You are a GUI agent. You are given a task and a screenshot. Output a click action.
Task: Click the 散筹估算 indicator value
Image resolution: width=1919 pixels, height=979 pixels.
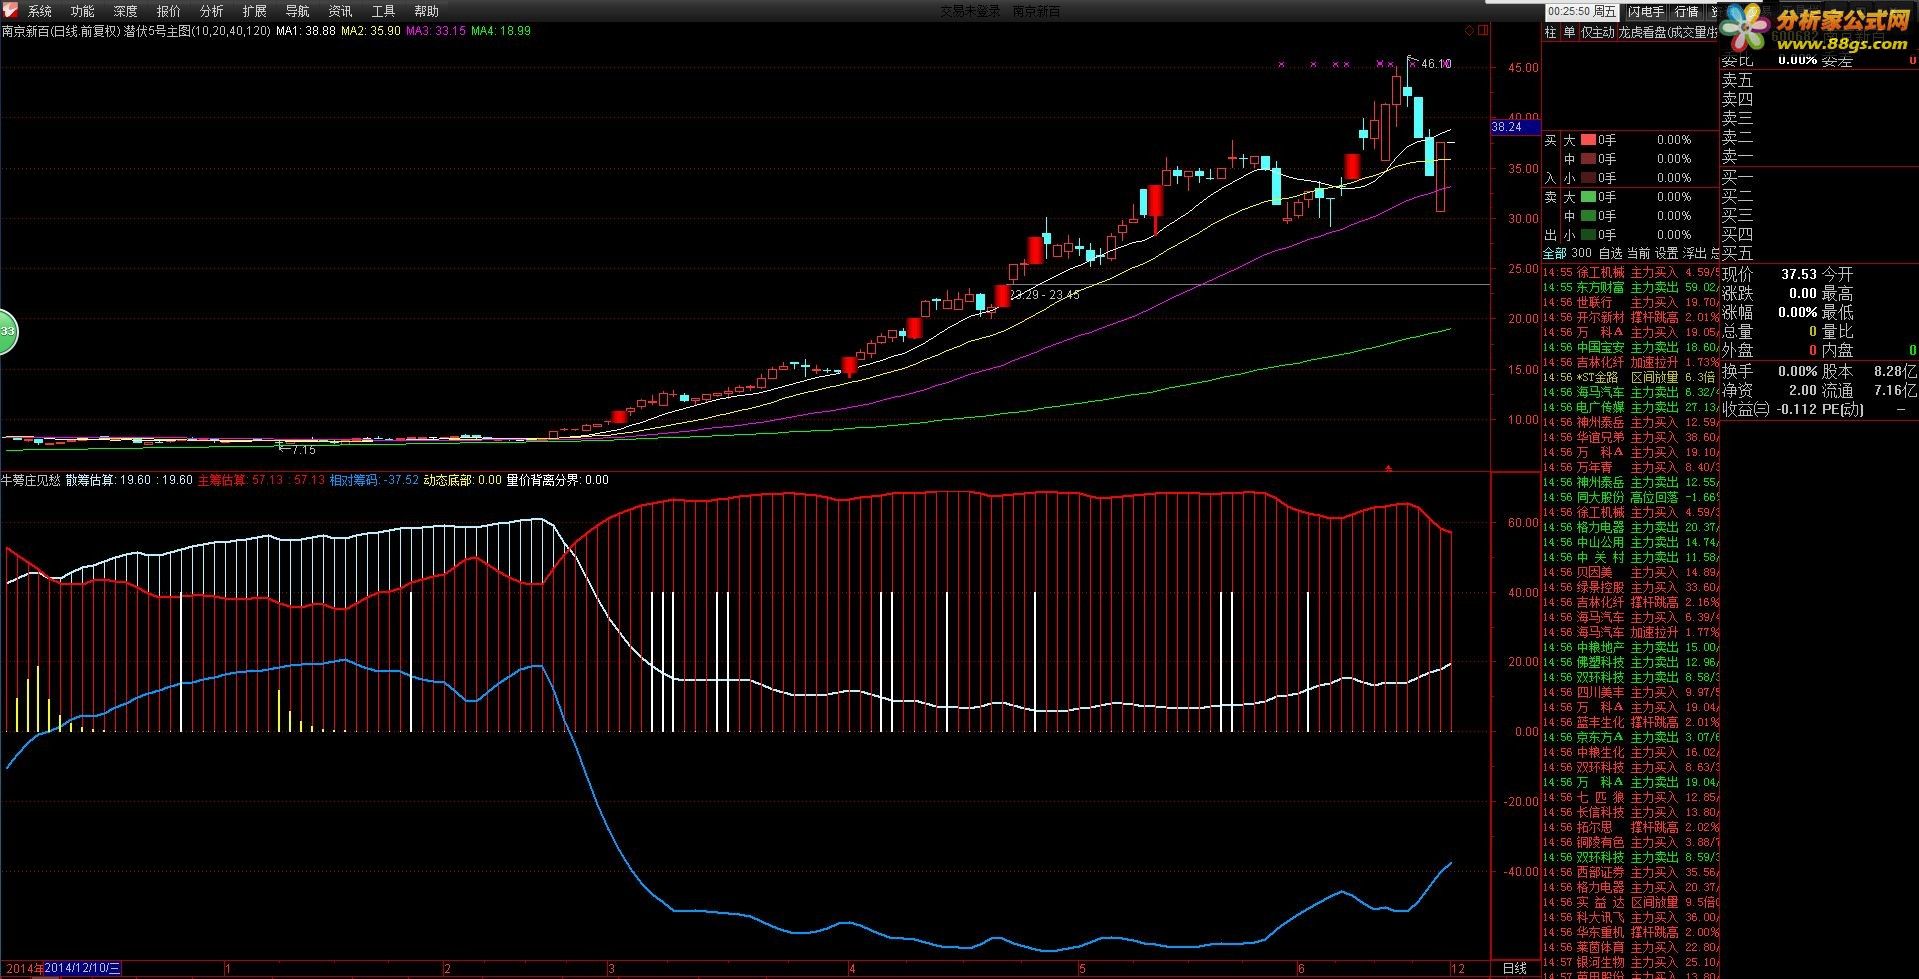click(x=130, y=480)
